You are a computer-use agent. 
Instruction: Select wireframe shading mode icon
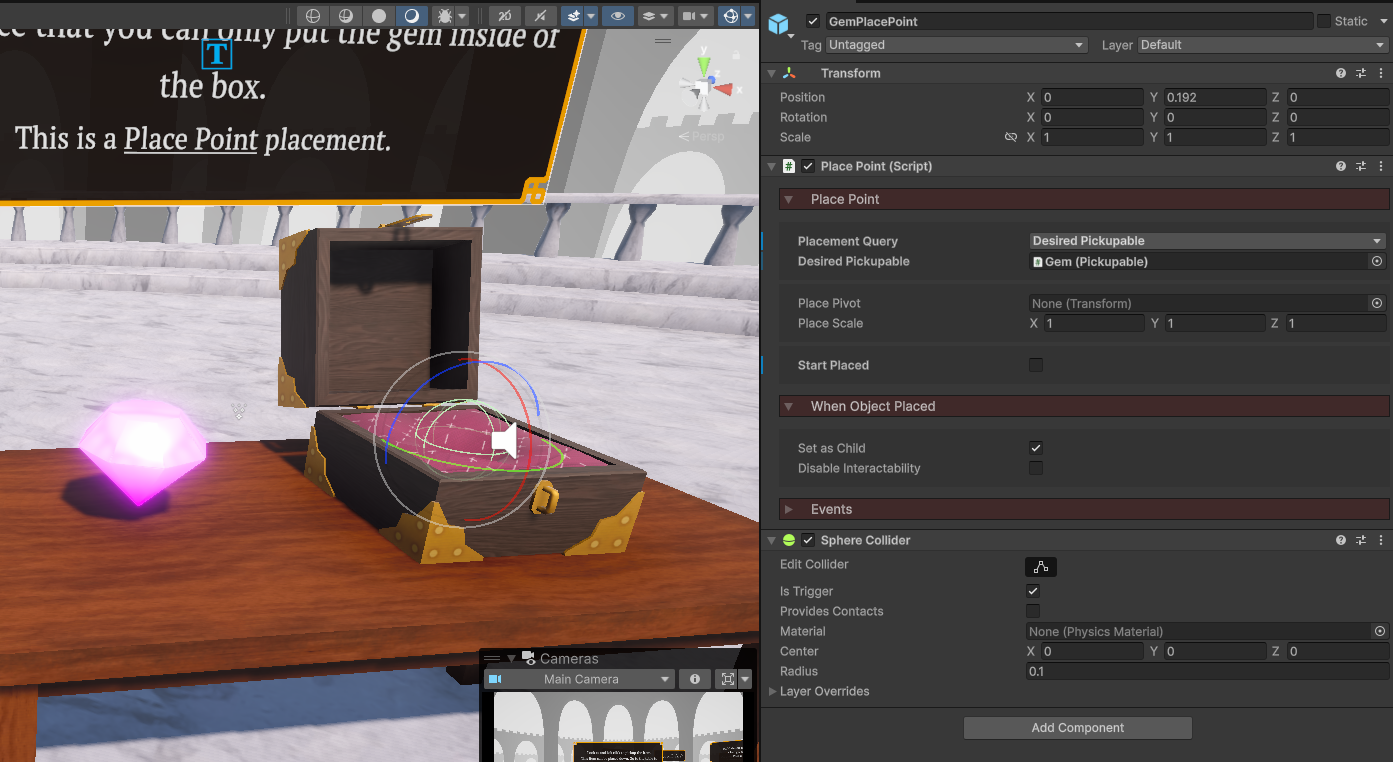(313, 16)
